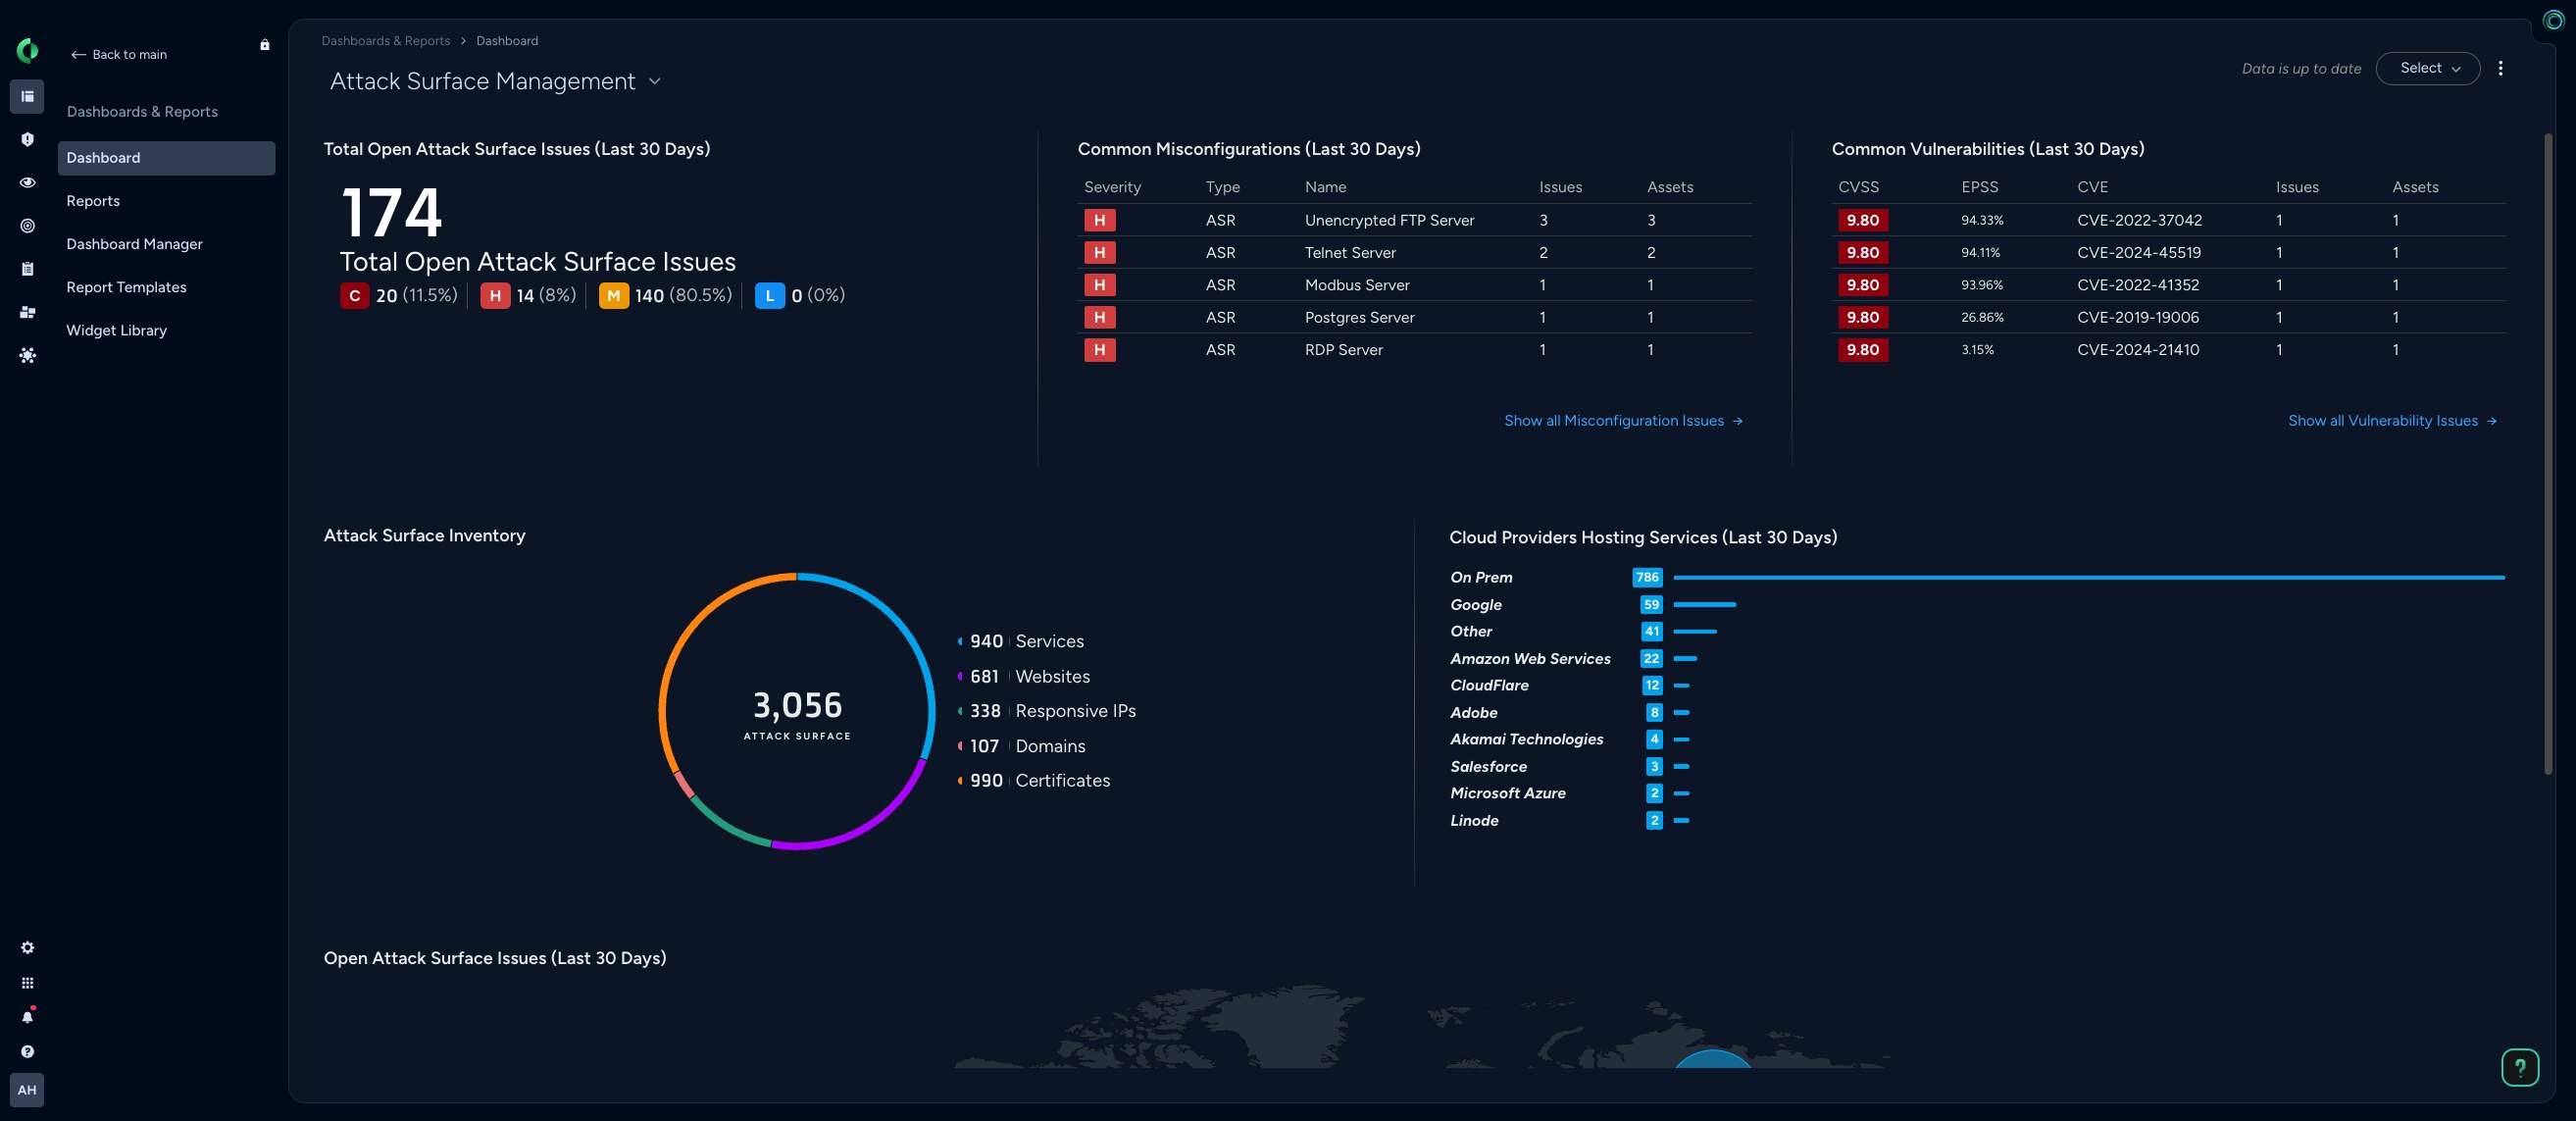The image size is (2576, 1121).
Task: Expand the Attack Surface Management dashboard dropdown
Action: [655, 82]
